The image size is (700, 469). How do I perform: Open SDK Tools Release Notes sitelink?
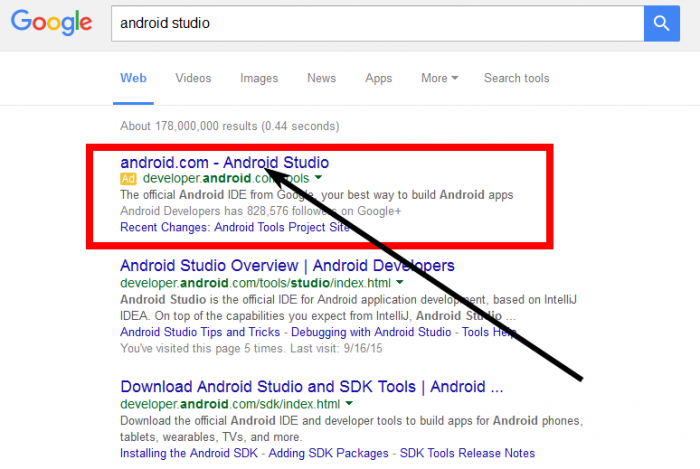coord(467,453)
